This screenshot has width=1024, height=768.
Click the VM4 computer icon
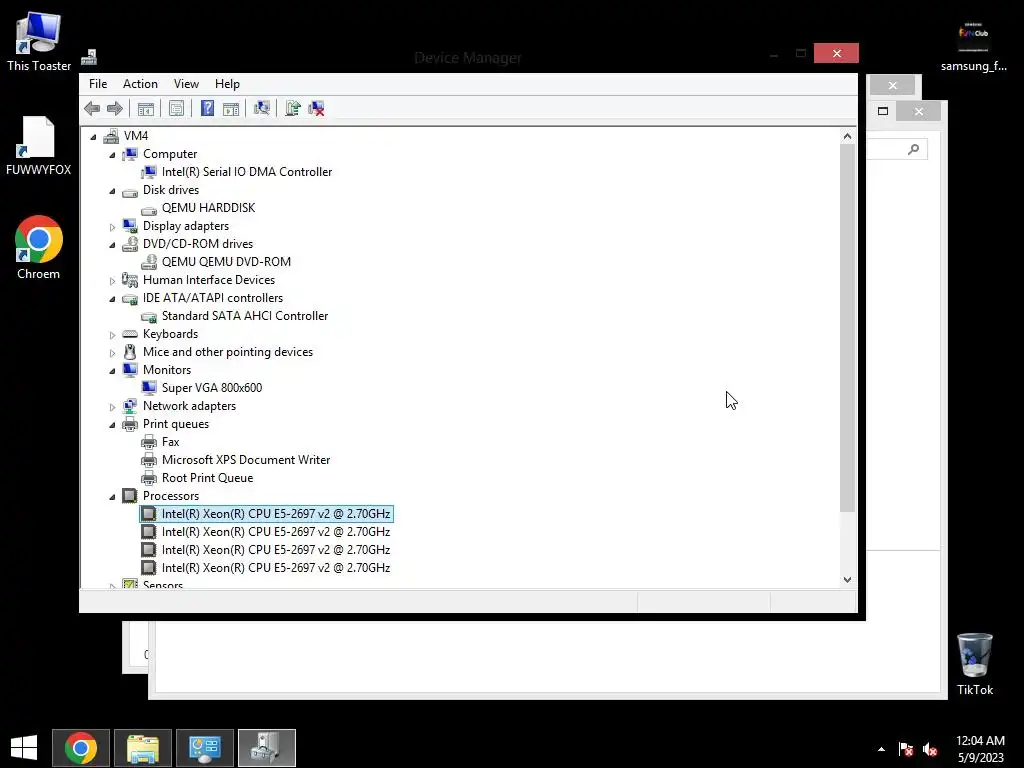[112, 136]
